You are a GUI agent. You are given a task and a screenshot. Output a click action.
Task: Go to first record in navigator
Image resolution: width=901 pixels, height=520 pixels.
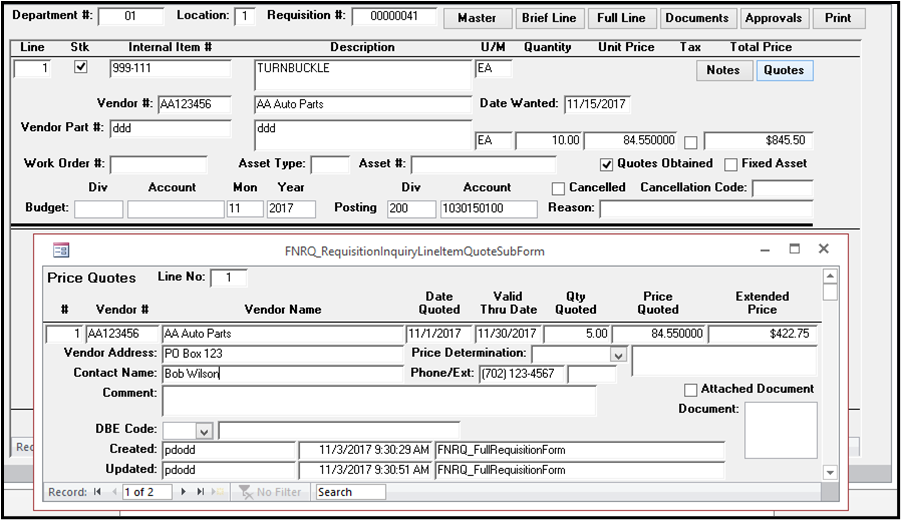(97, 492)
